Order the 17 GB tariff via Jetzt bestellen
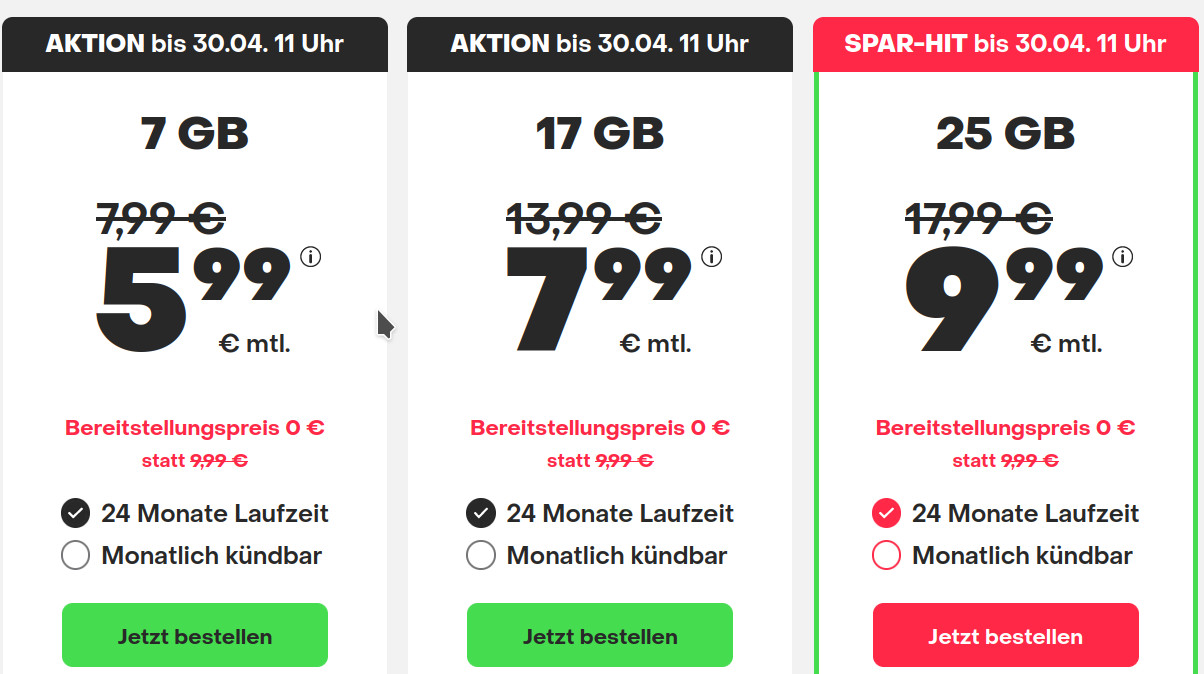Image resolution: width=1204 pixels, height=674 pixels. (x=599, y=635)
